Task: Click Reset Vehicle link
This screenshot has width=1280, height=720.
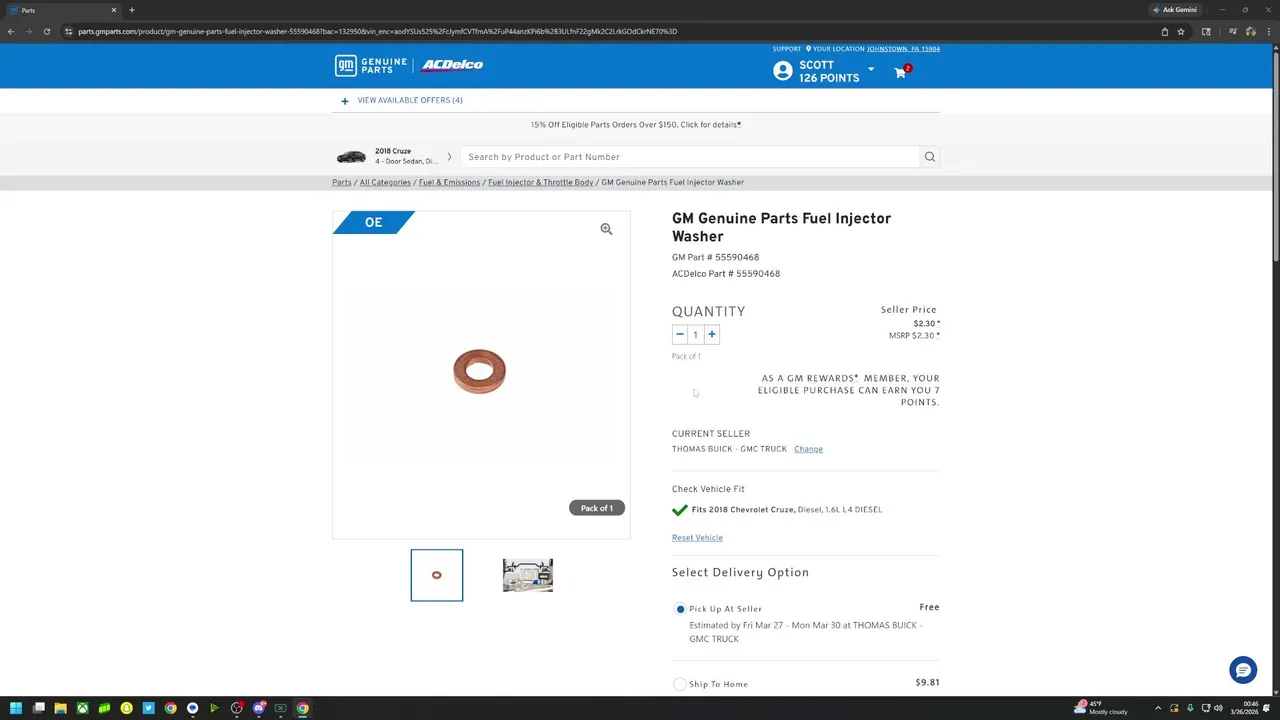Action: tap(697, 538)
